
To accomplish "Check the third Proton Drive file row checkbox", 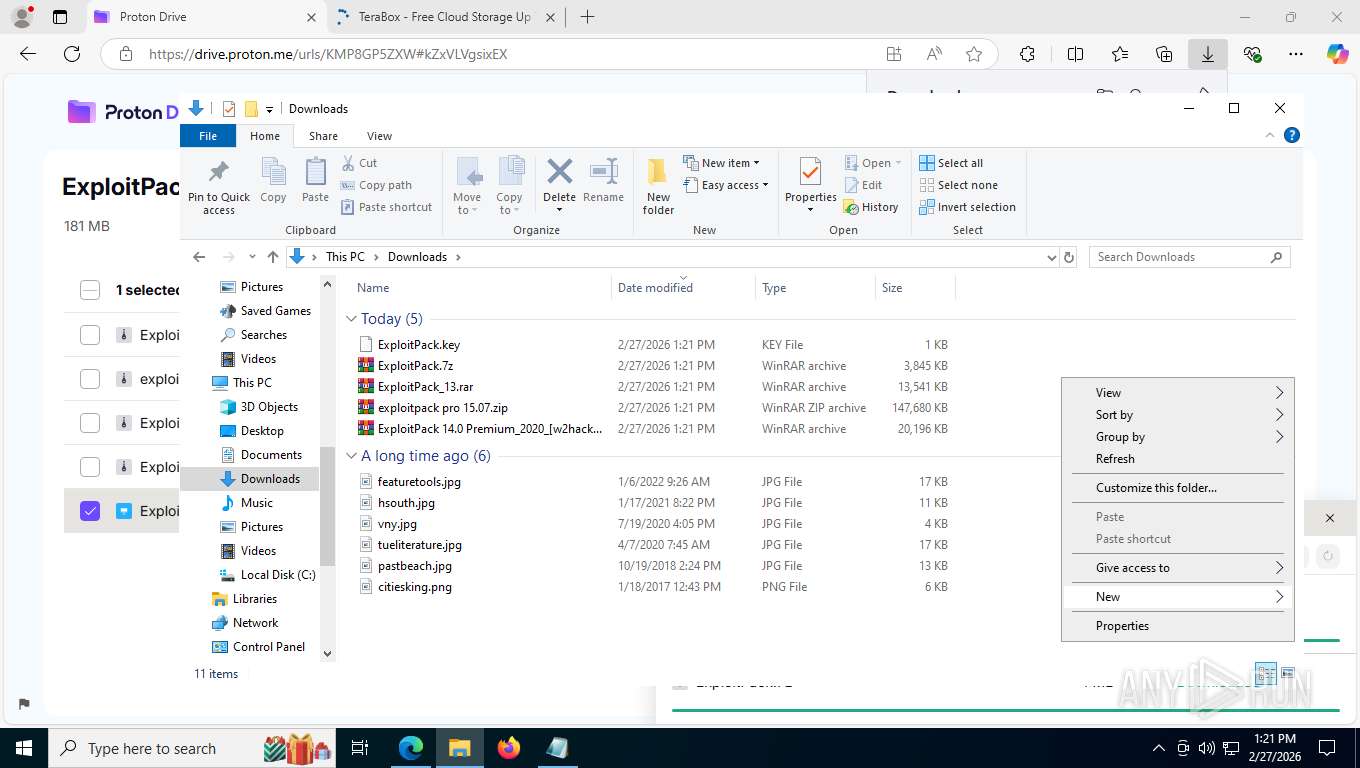I will tap(90, 423).
